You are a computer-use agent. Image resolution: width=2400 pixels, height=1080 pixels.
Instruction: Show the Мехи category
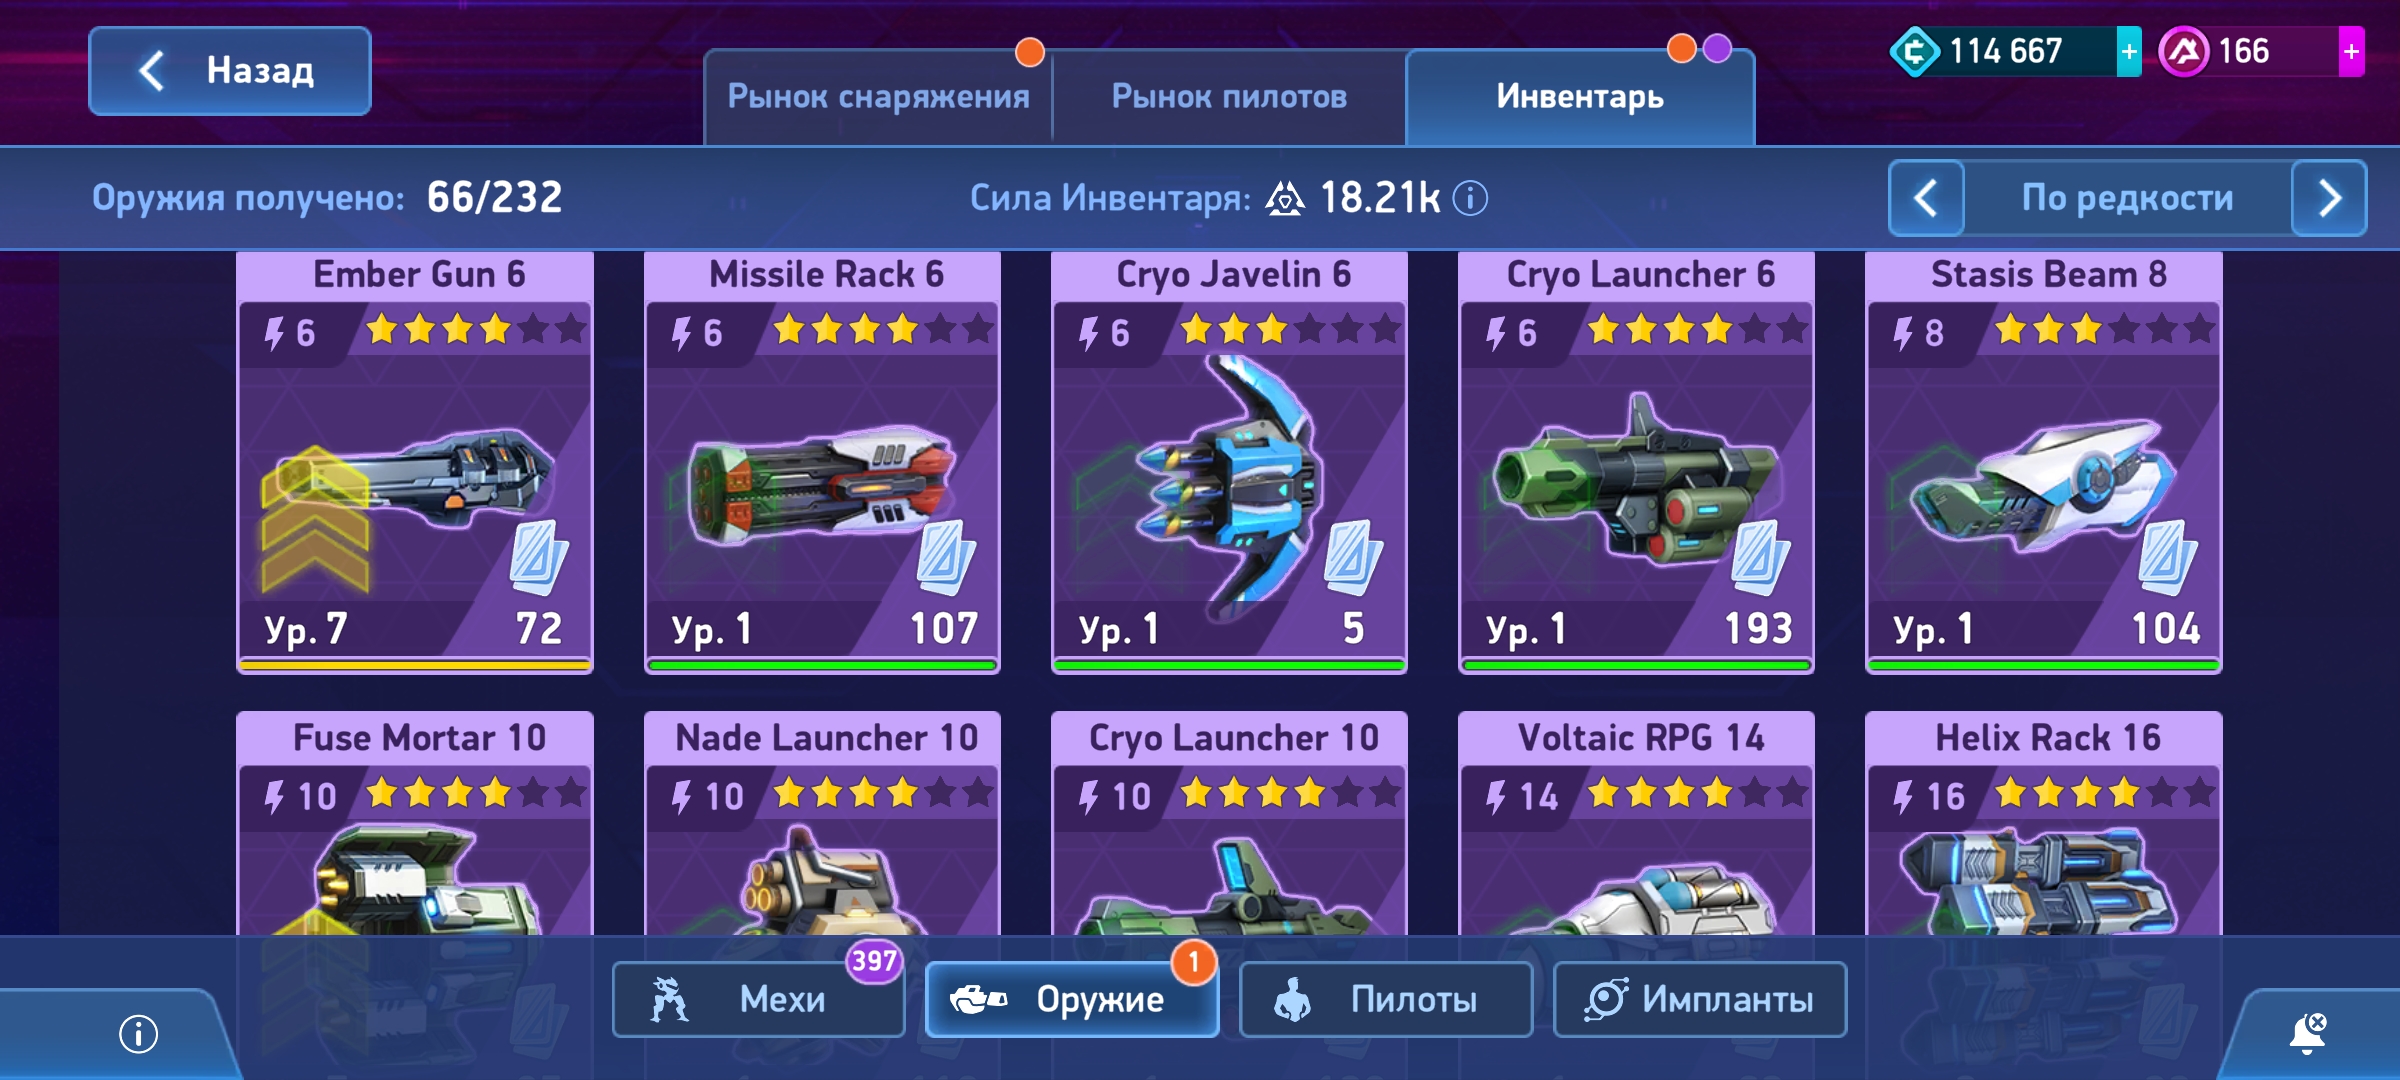(759, 999)
